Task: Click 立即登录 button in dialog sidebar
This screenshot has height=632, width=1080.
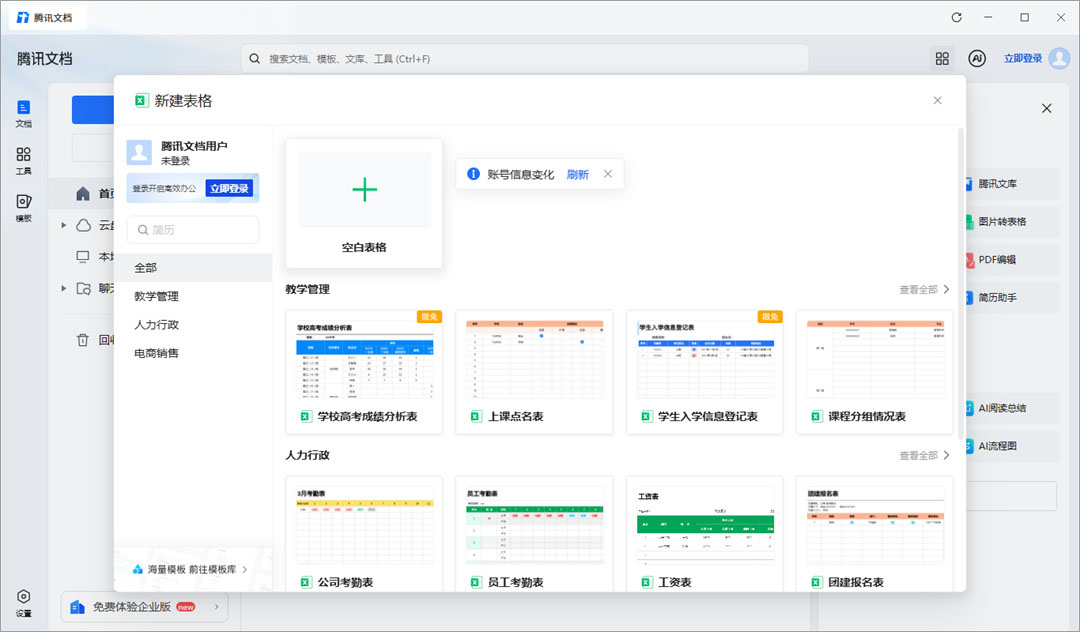Action: point(229,188)
